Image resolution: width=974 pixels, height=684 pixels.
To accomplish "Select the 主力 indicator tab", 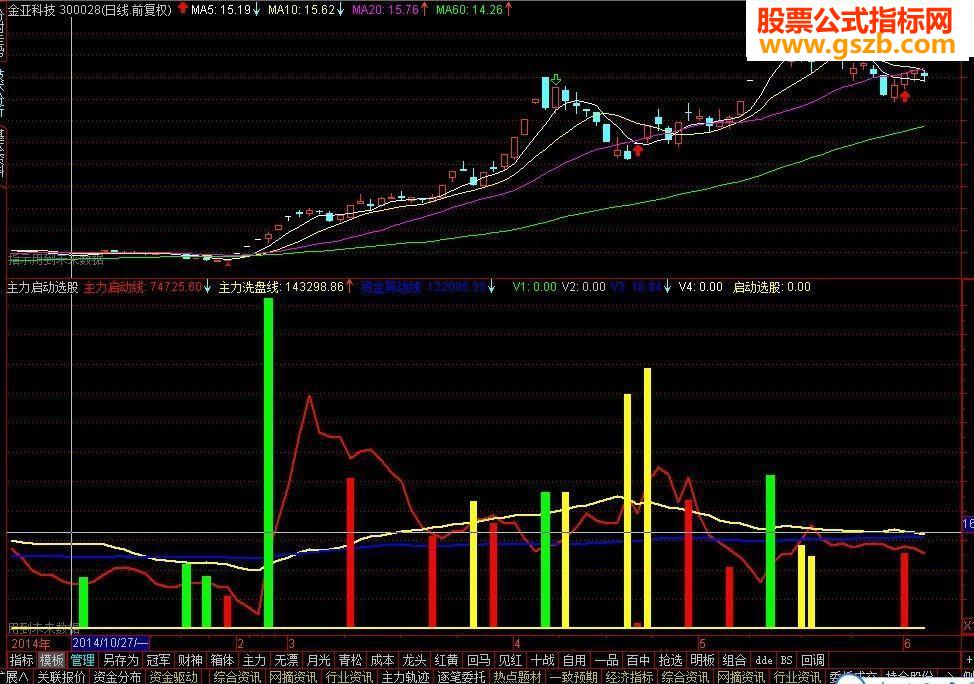I will pos(254,660).
